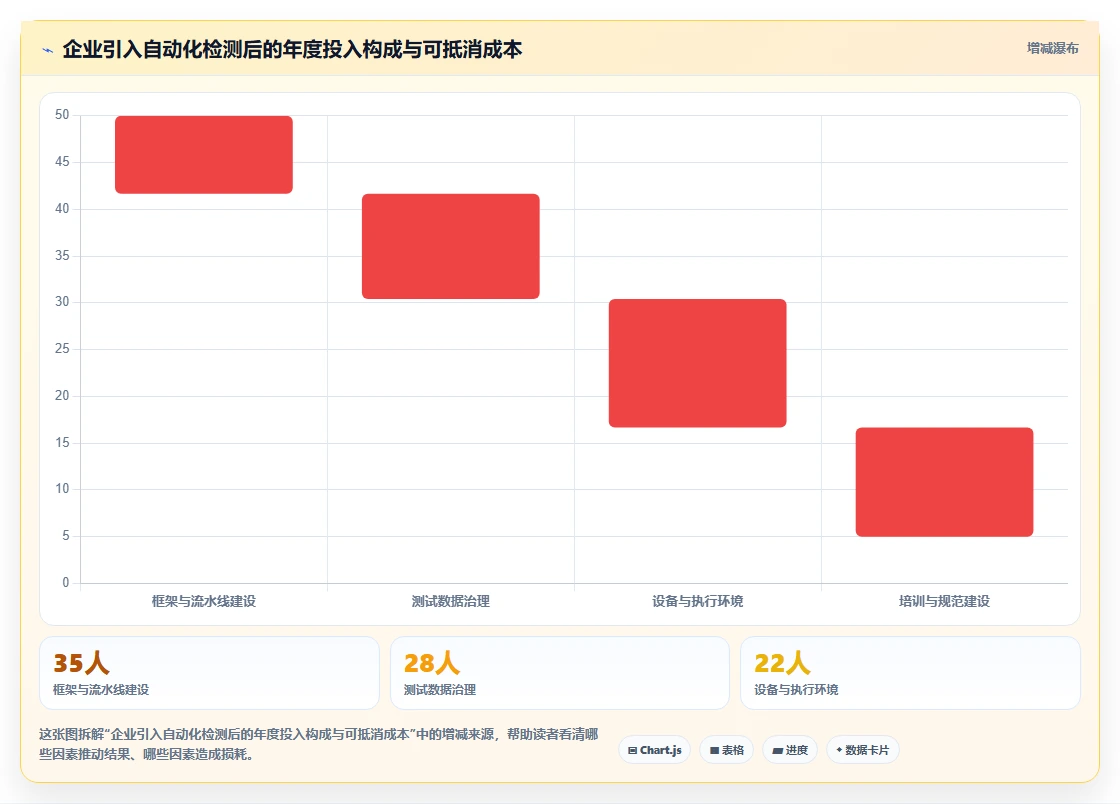
Task: Click y-axis tick value 40
Action: point(62,208)
